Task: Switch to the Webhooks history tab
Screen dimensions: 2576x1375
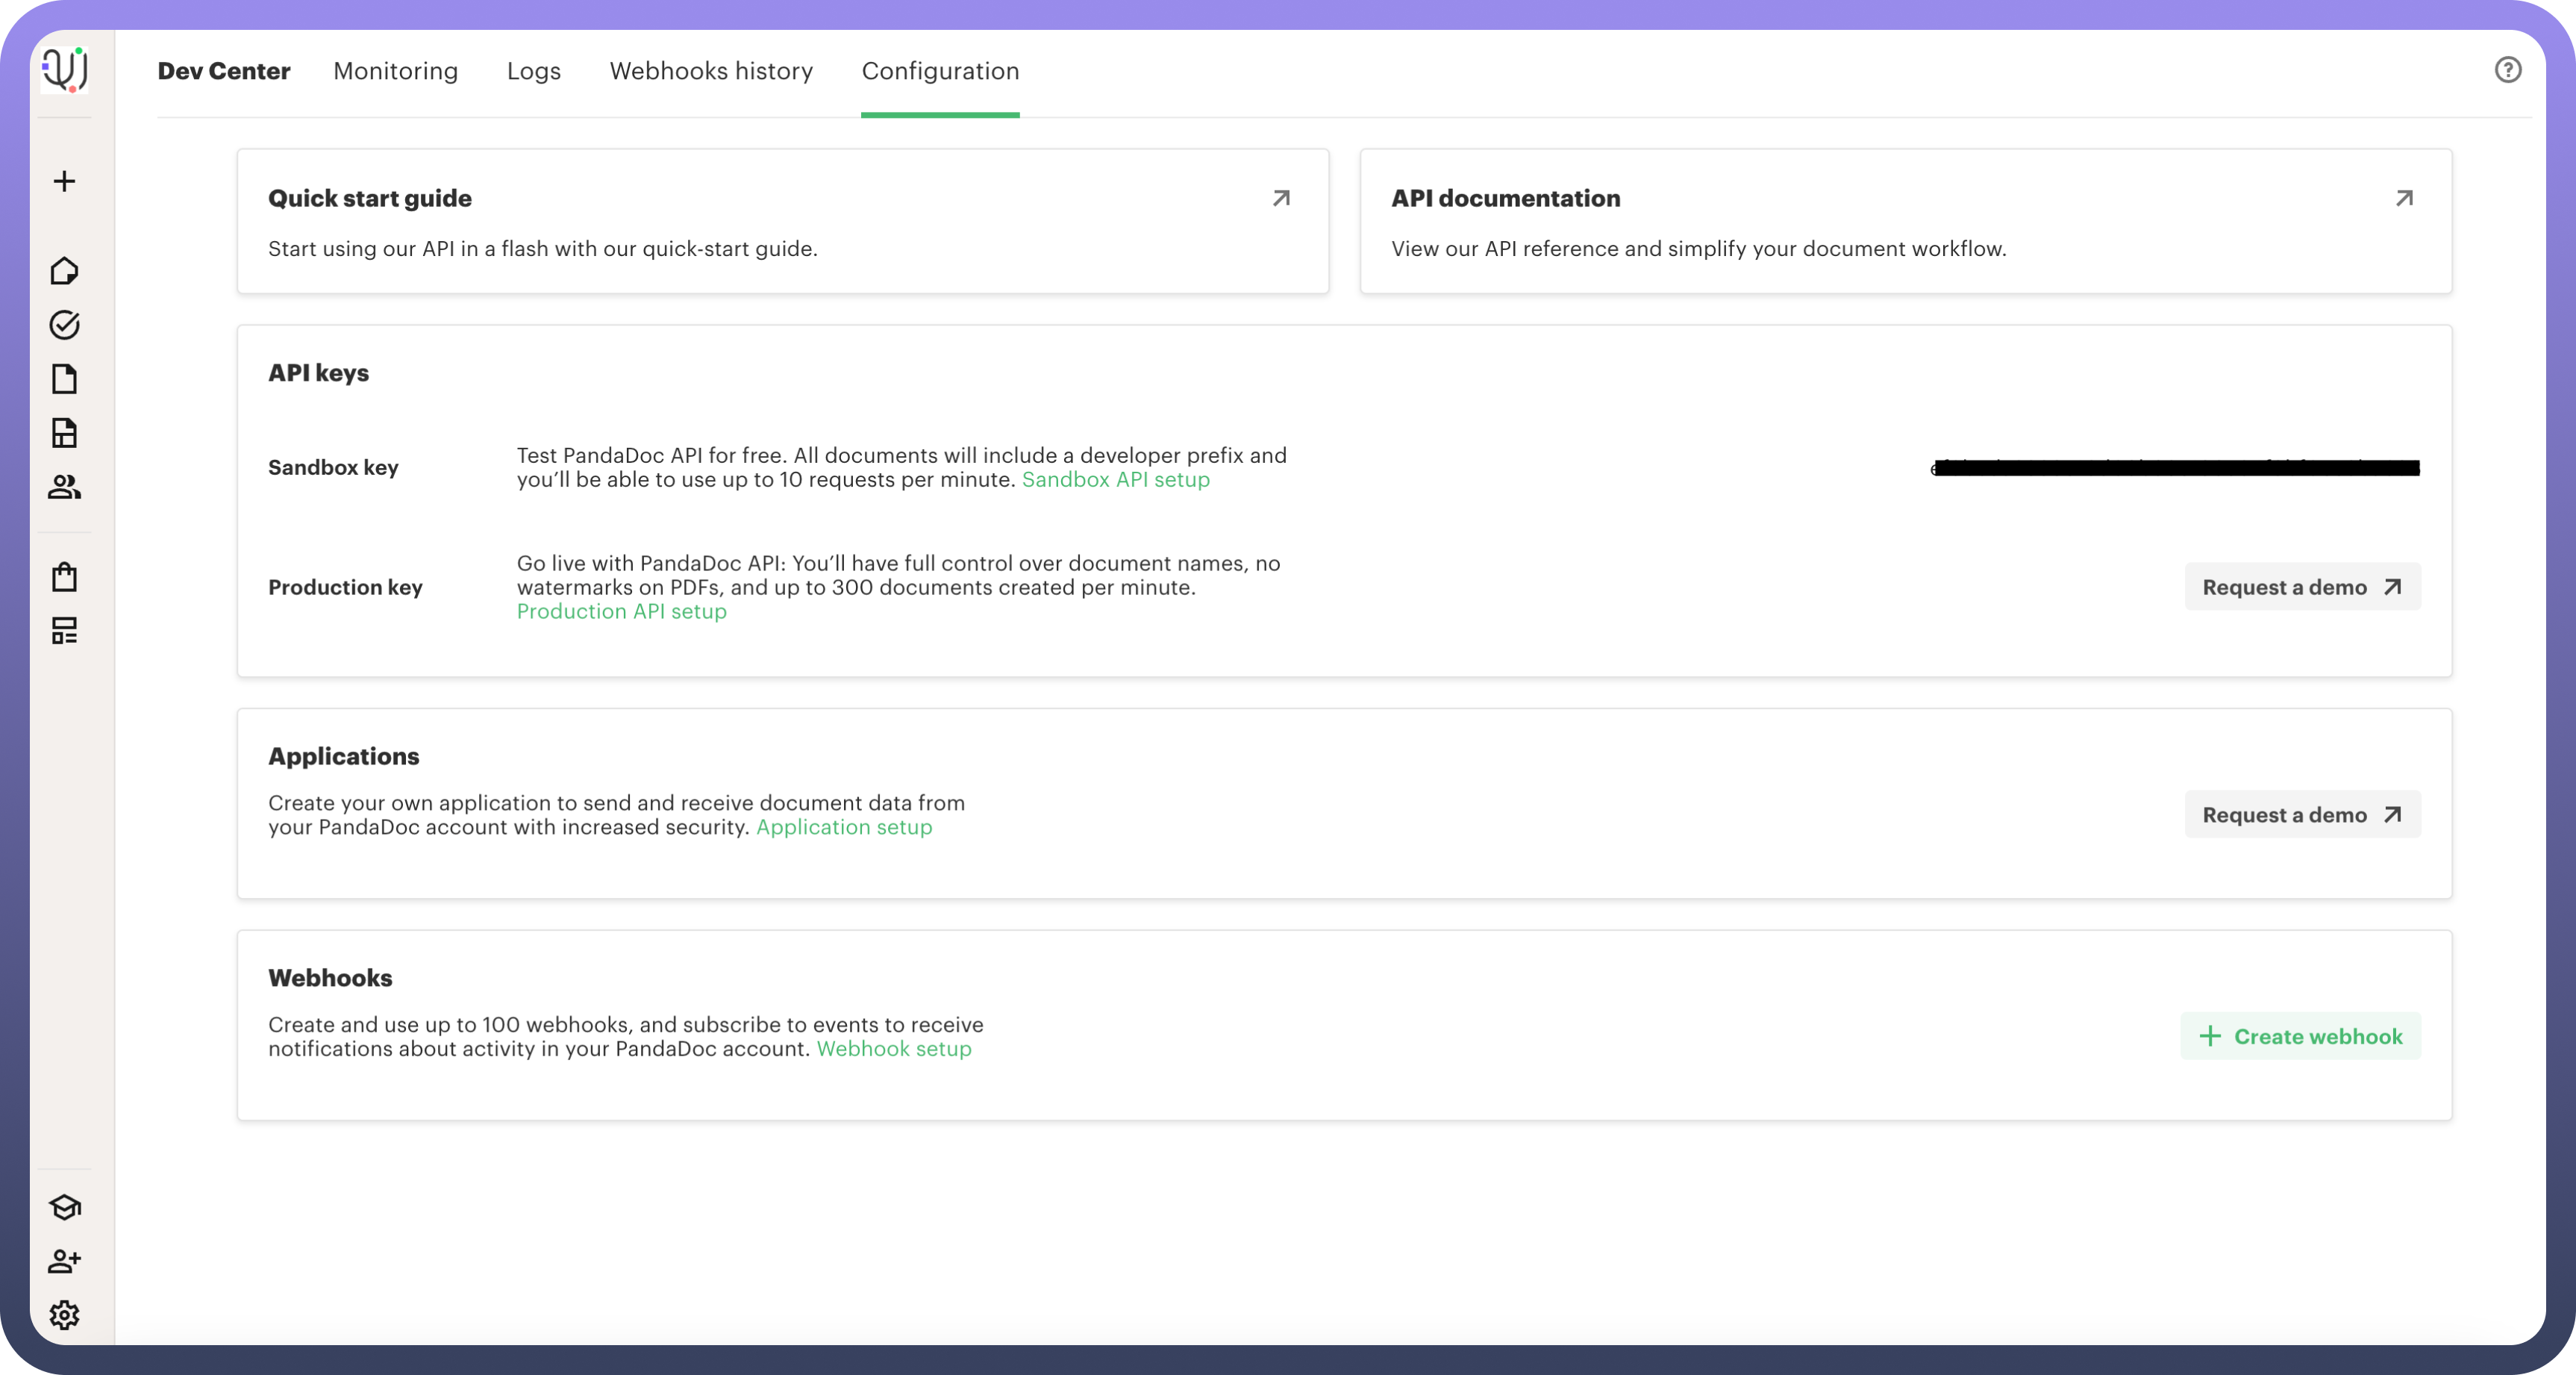Action: [x=711, y=71]
